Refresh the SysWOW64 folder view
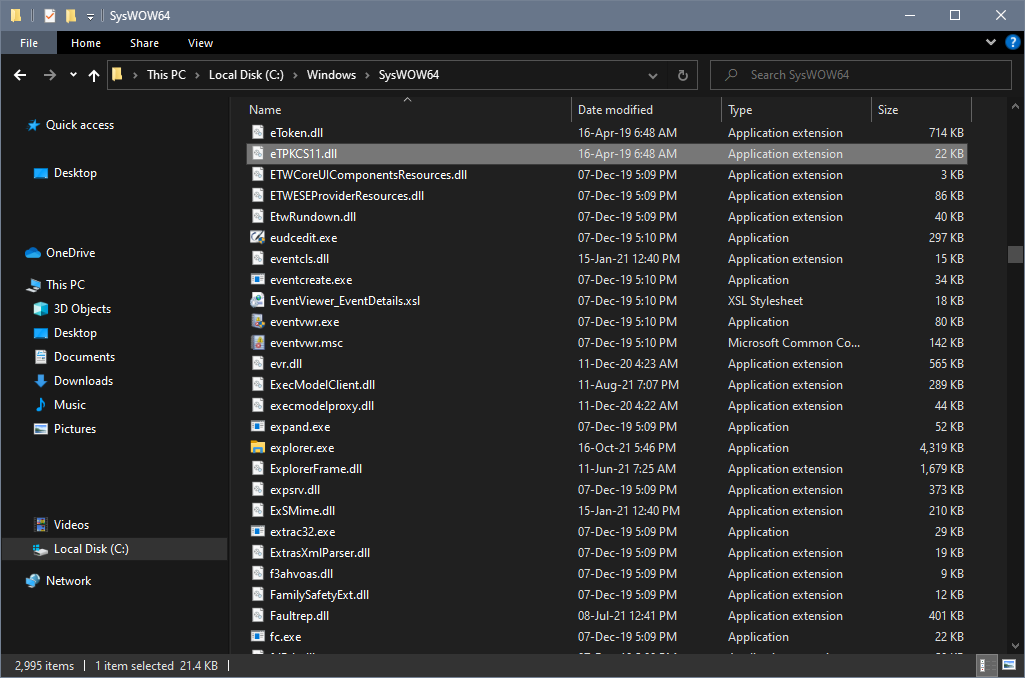Image resolution: width=1025 pixels, height=678 pixels. click(682, 75)
